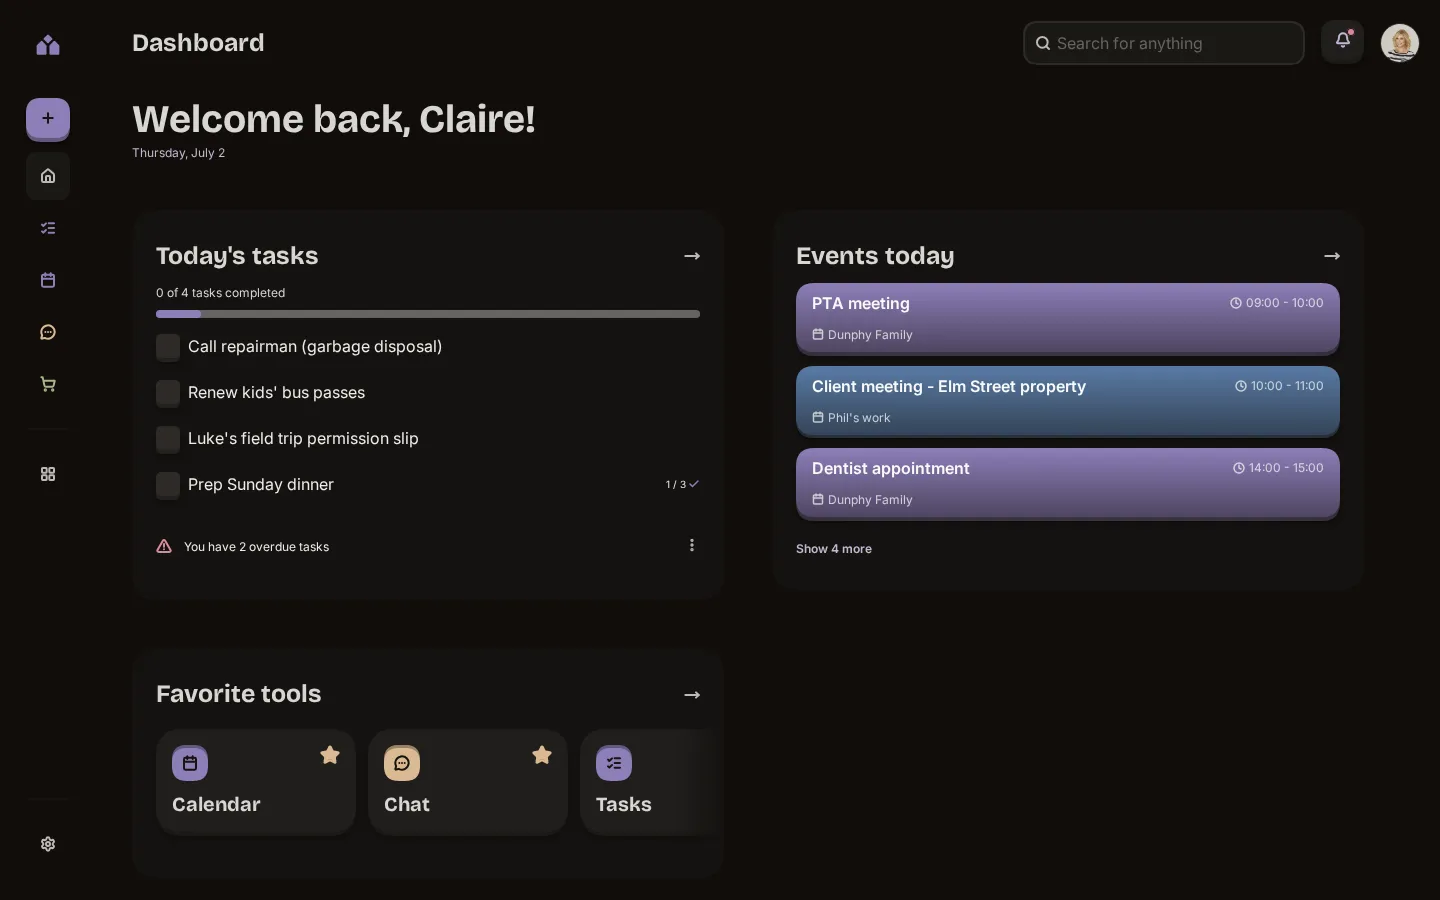
Task: Open the Dentist appointment event
Action: click(x=1068, y=483)
